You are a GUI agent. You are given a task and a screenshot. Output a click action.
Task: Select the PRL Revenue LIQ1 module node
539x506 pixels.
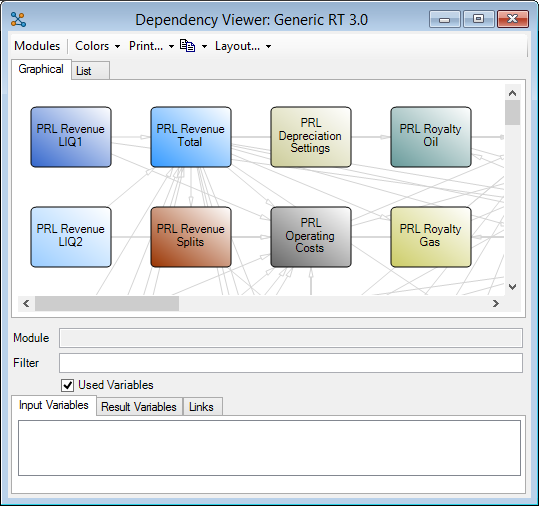[x=71, y=137]
